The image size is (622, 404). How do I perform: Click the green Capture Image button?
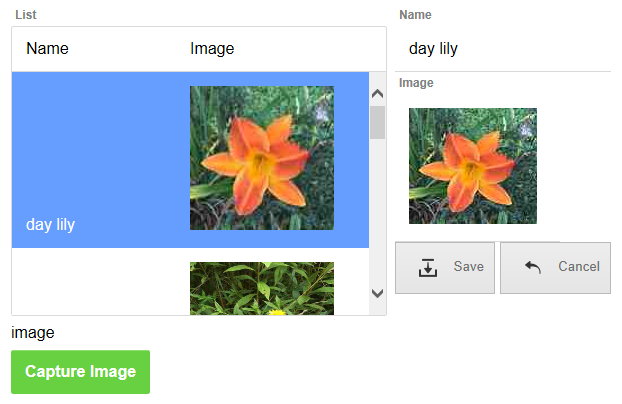click(81, 372)
